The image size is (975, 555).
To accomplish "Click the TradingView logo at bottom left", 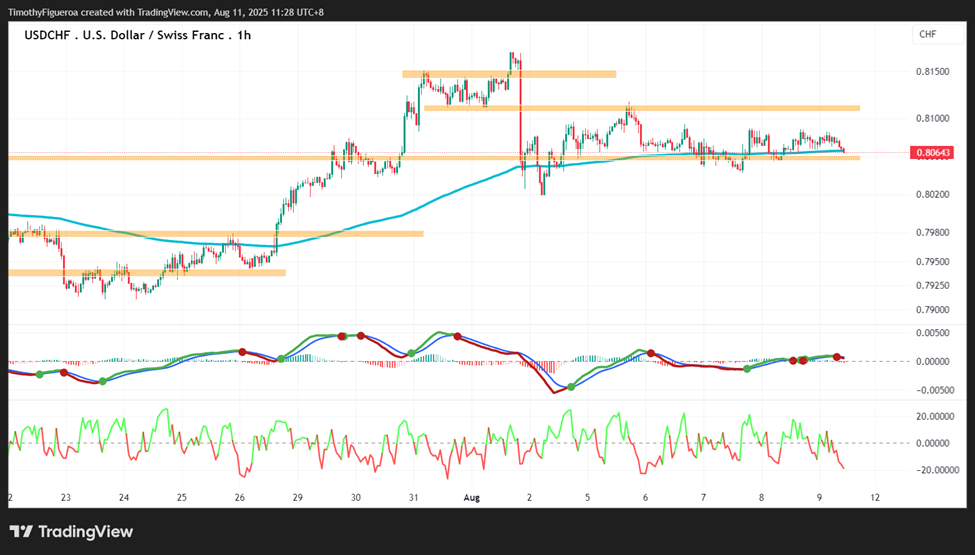I will pos(72,532).
